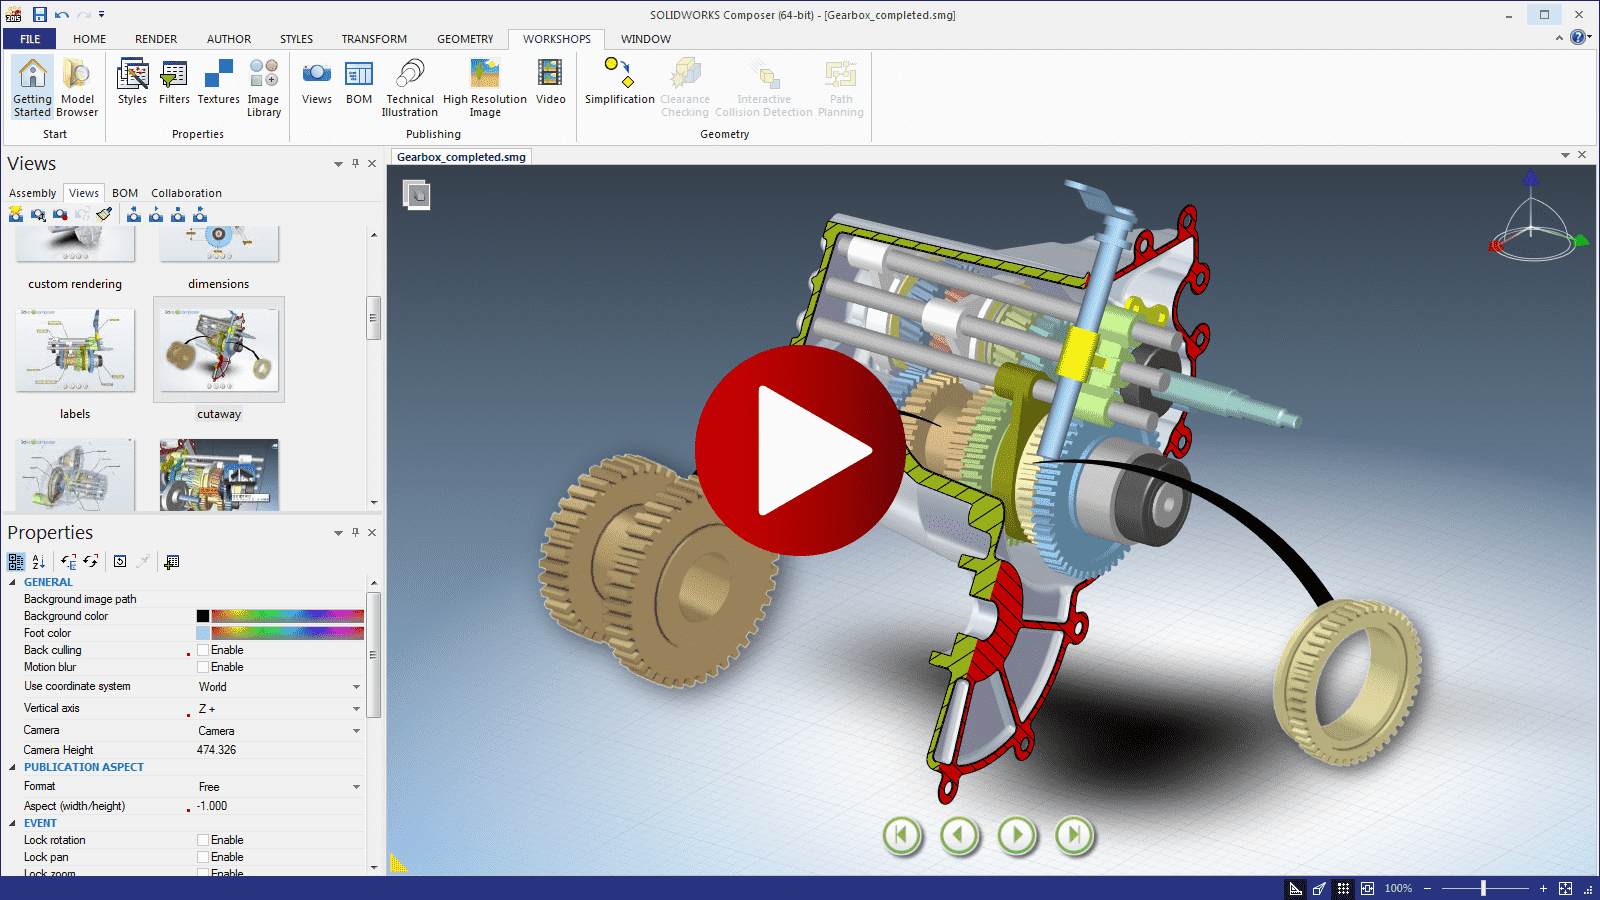The height and width of the screenshot is (900, 1600).
Task: Collapse the GENERAL properties section
Action: tap(13, 582)
